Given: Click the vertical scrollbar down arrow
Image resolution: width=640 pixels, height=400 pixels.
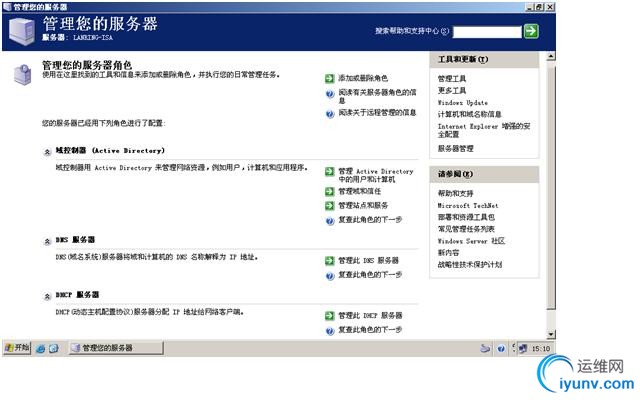Looking at the screenshot, I should click(551, 334).
